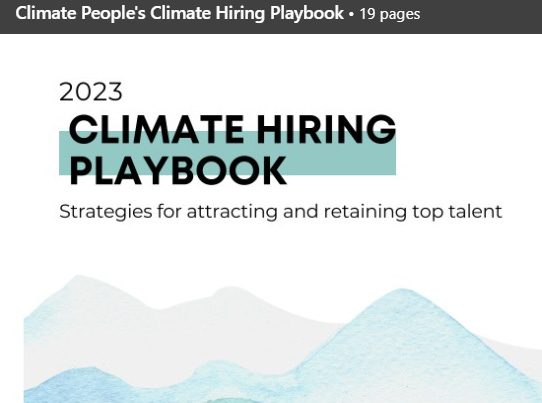Click the 'PLAYBOOK' heading word
Viewport: 542px width, 403px height.
pyautogui.click(x=178, y=171)
